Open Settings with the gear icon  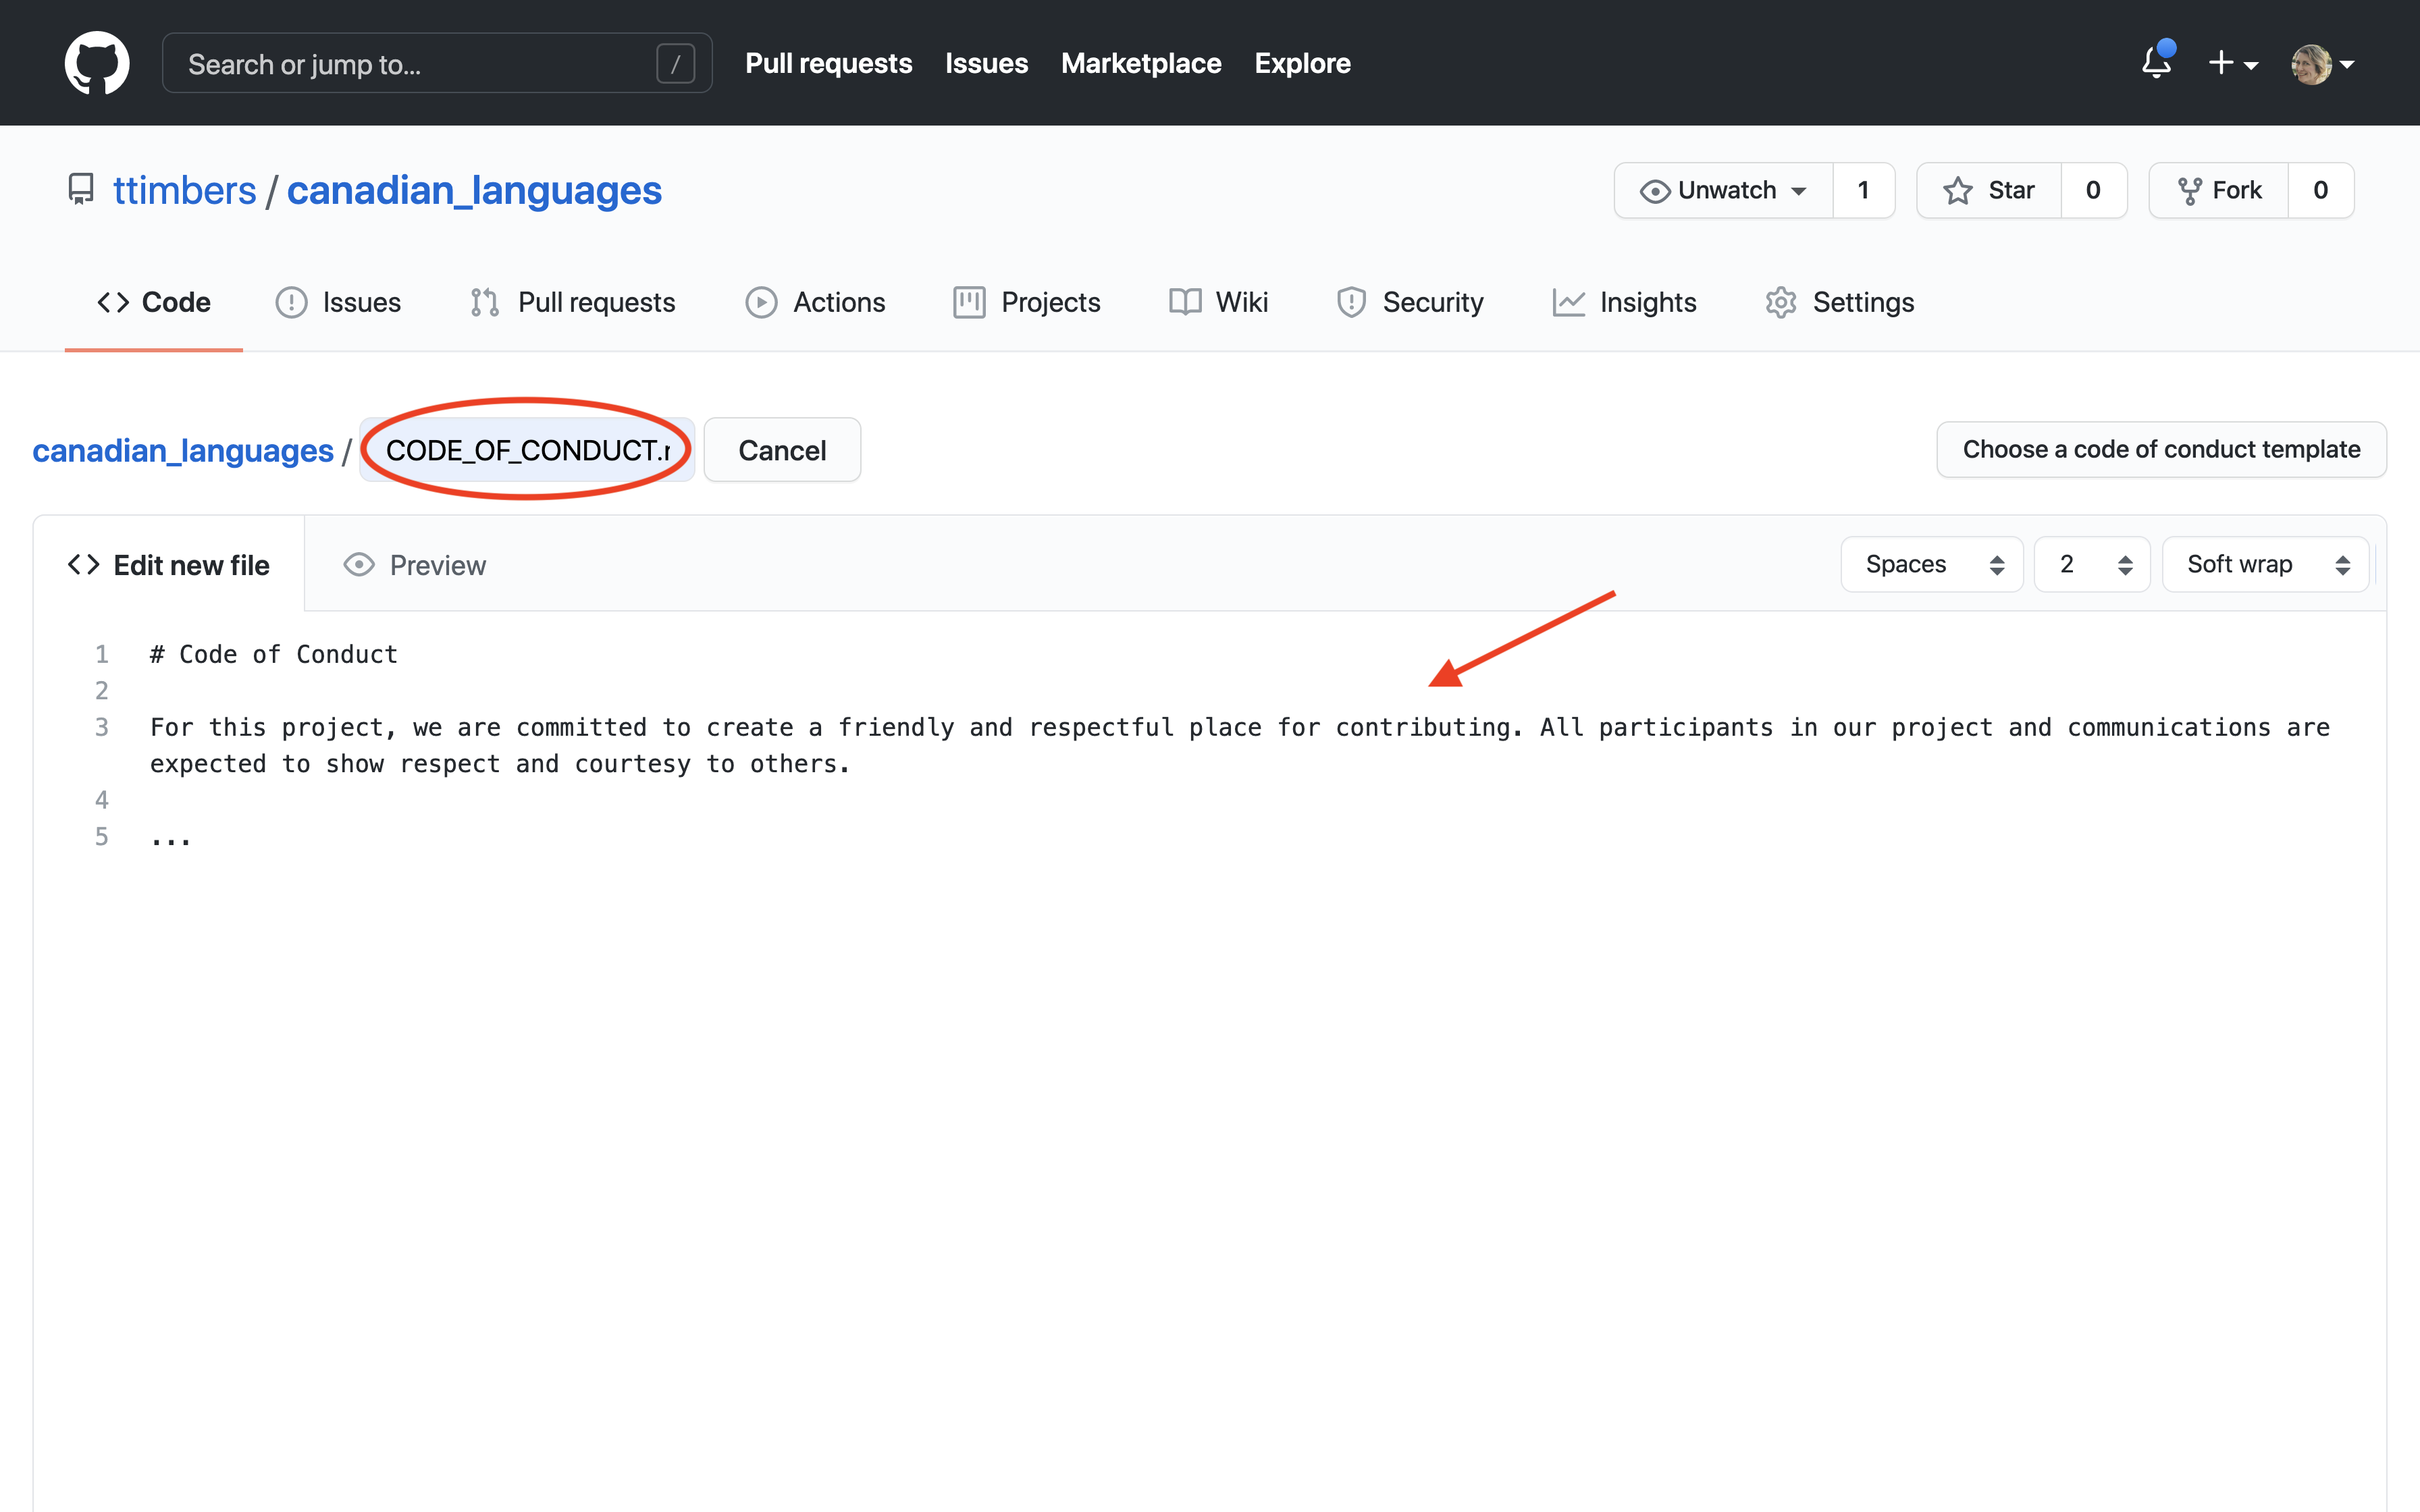point(1839,302)
